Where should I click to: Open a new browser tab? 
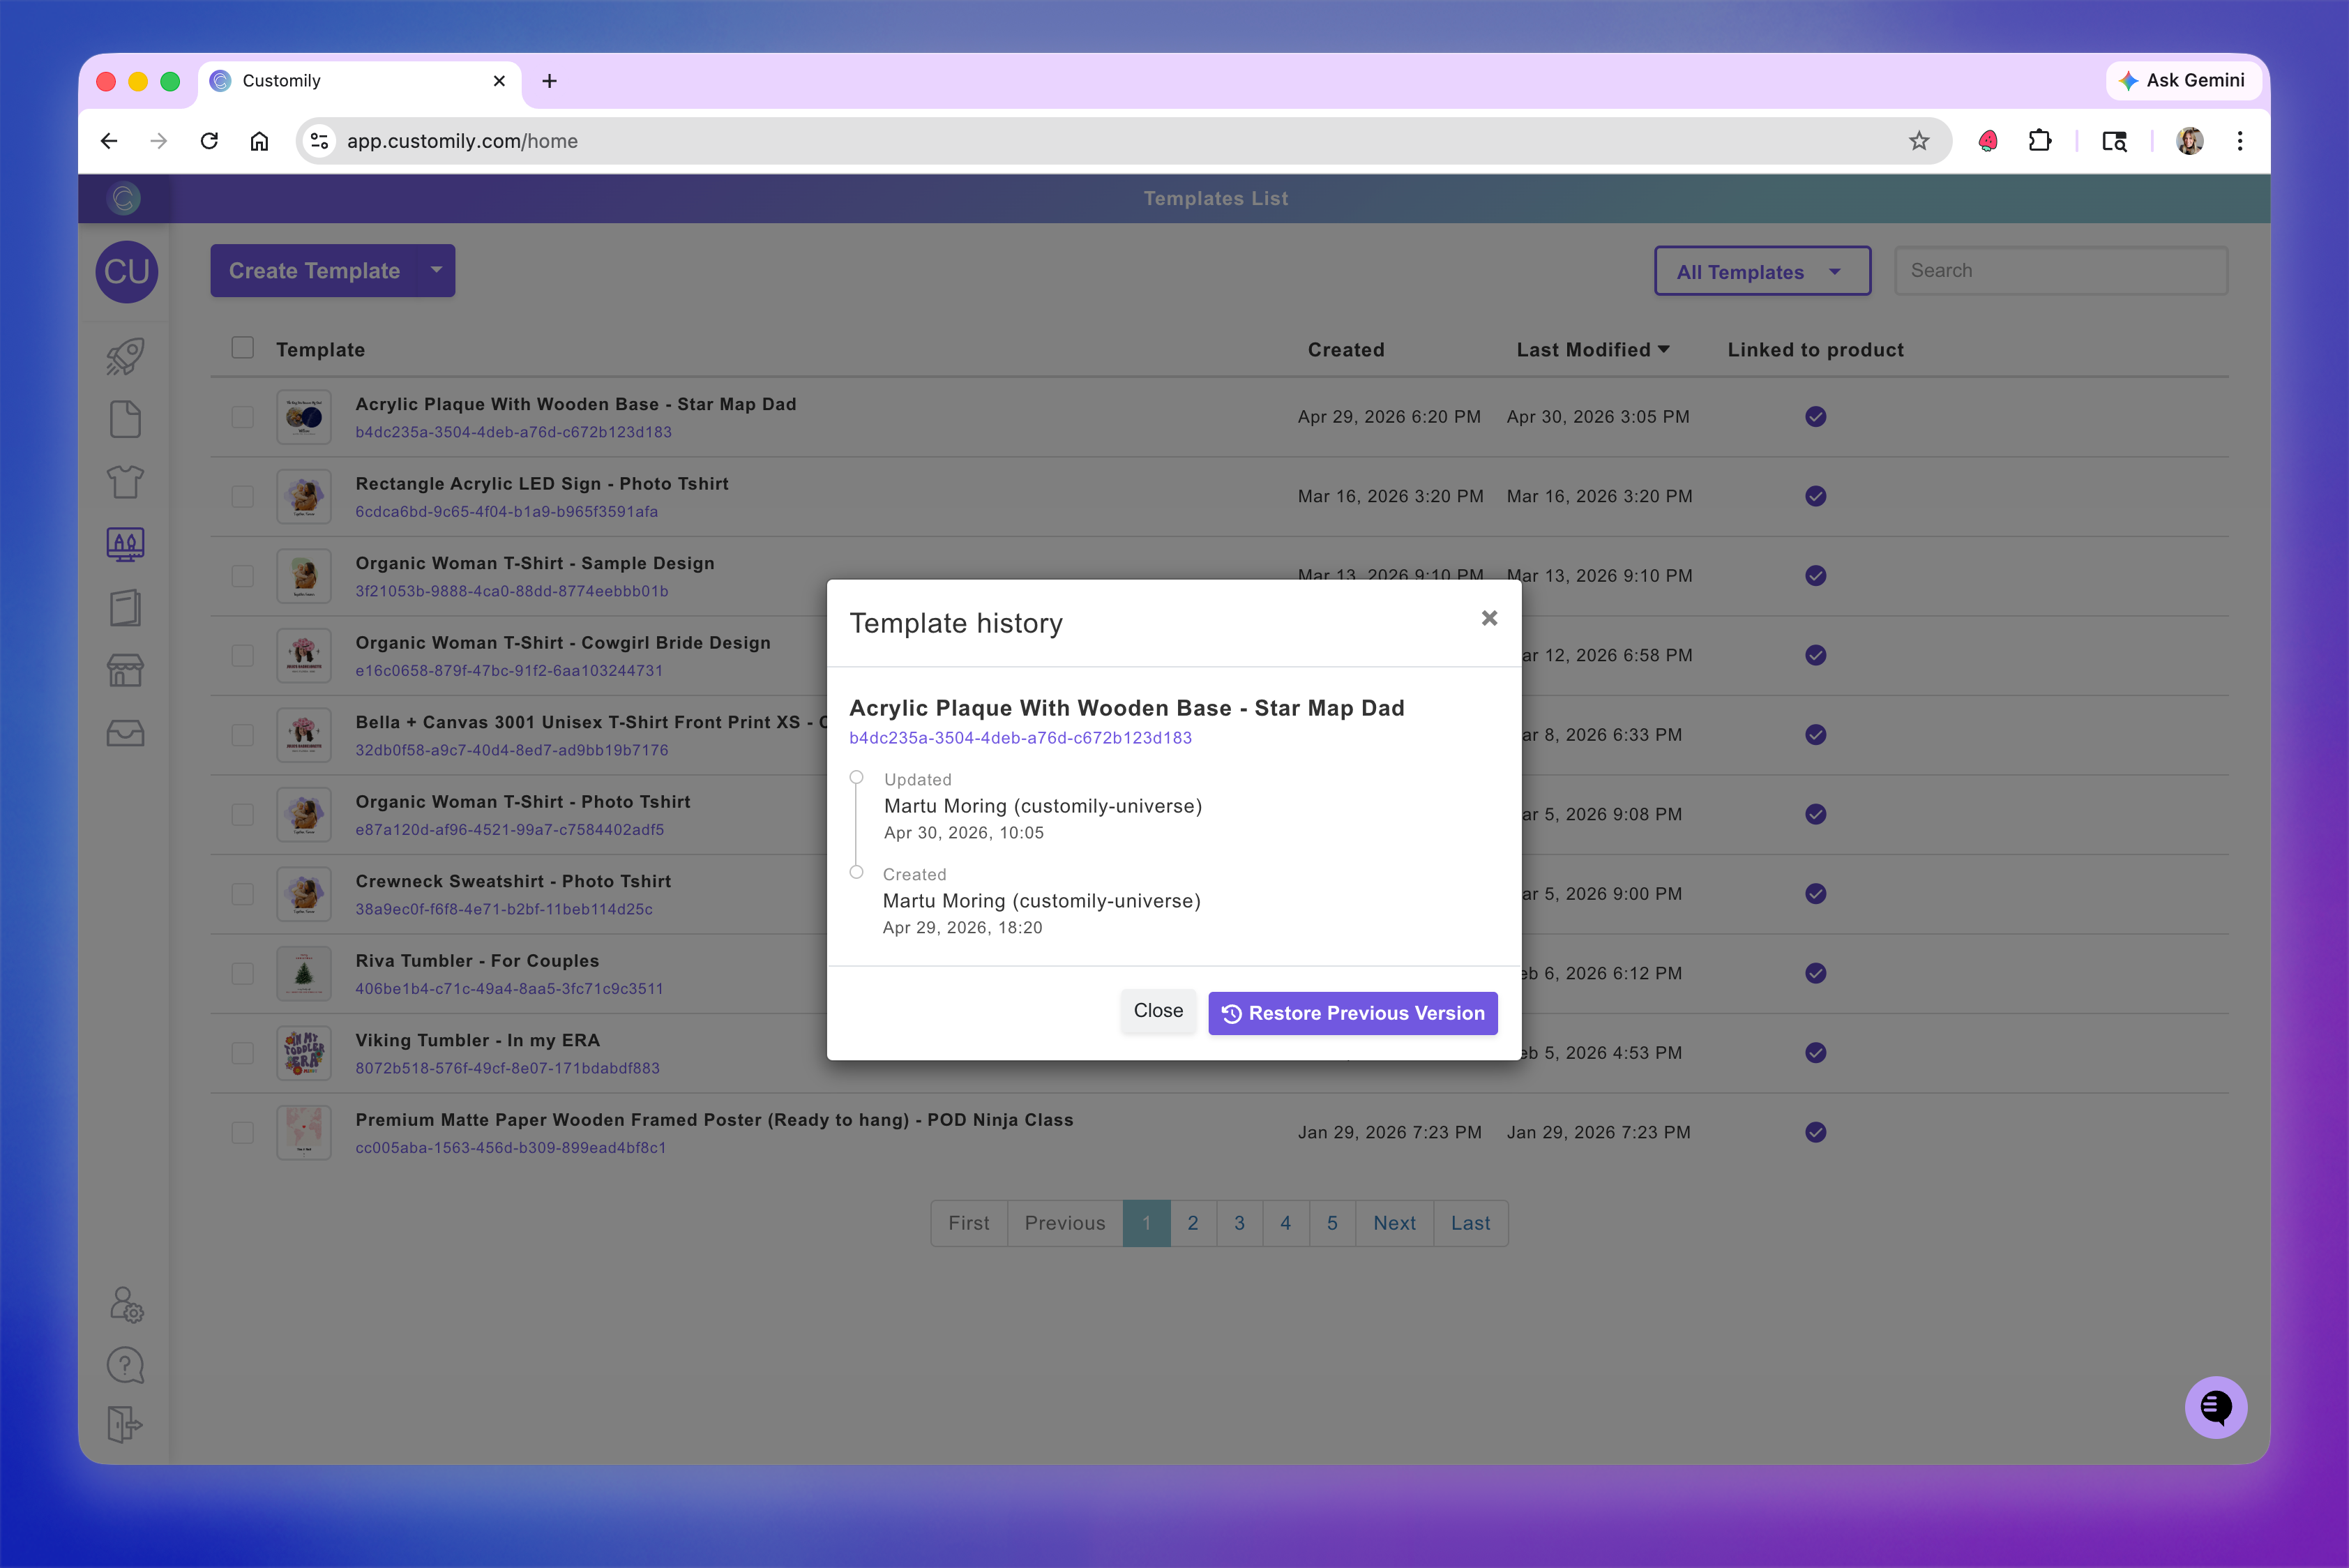click(549, 81)
